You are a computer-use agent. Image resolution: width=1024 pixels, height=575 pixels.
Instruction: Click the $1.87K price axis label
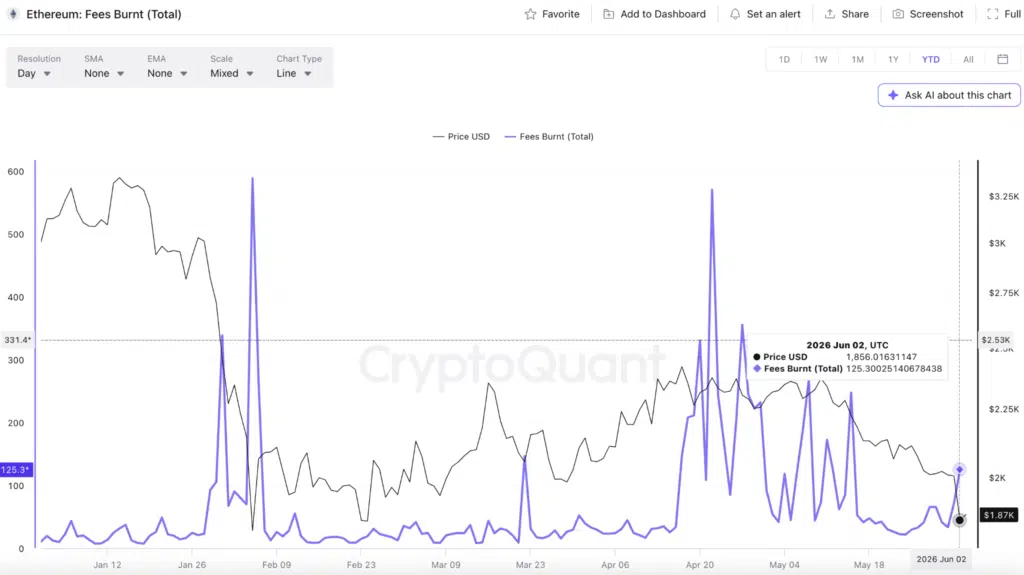pos(999,515)
